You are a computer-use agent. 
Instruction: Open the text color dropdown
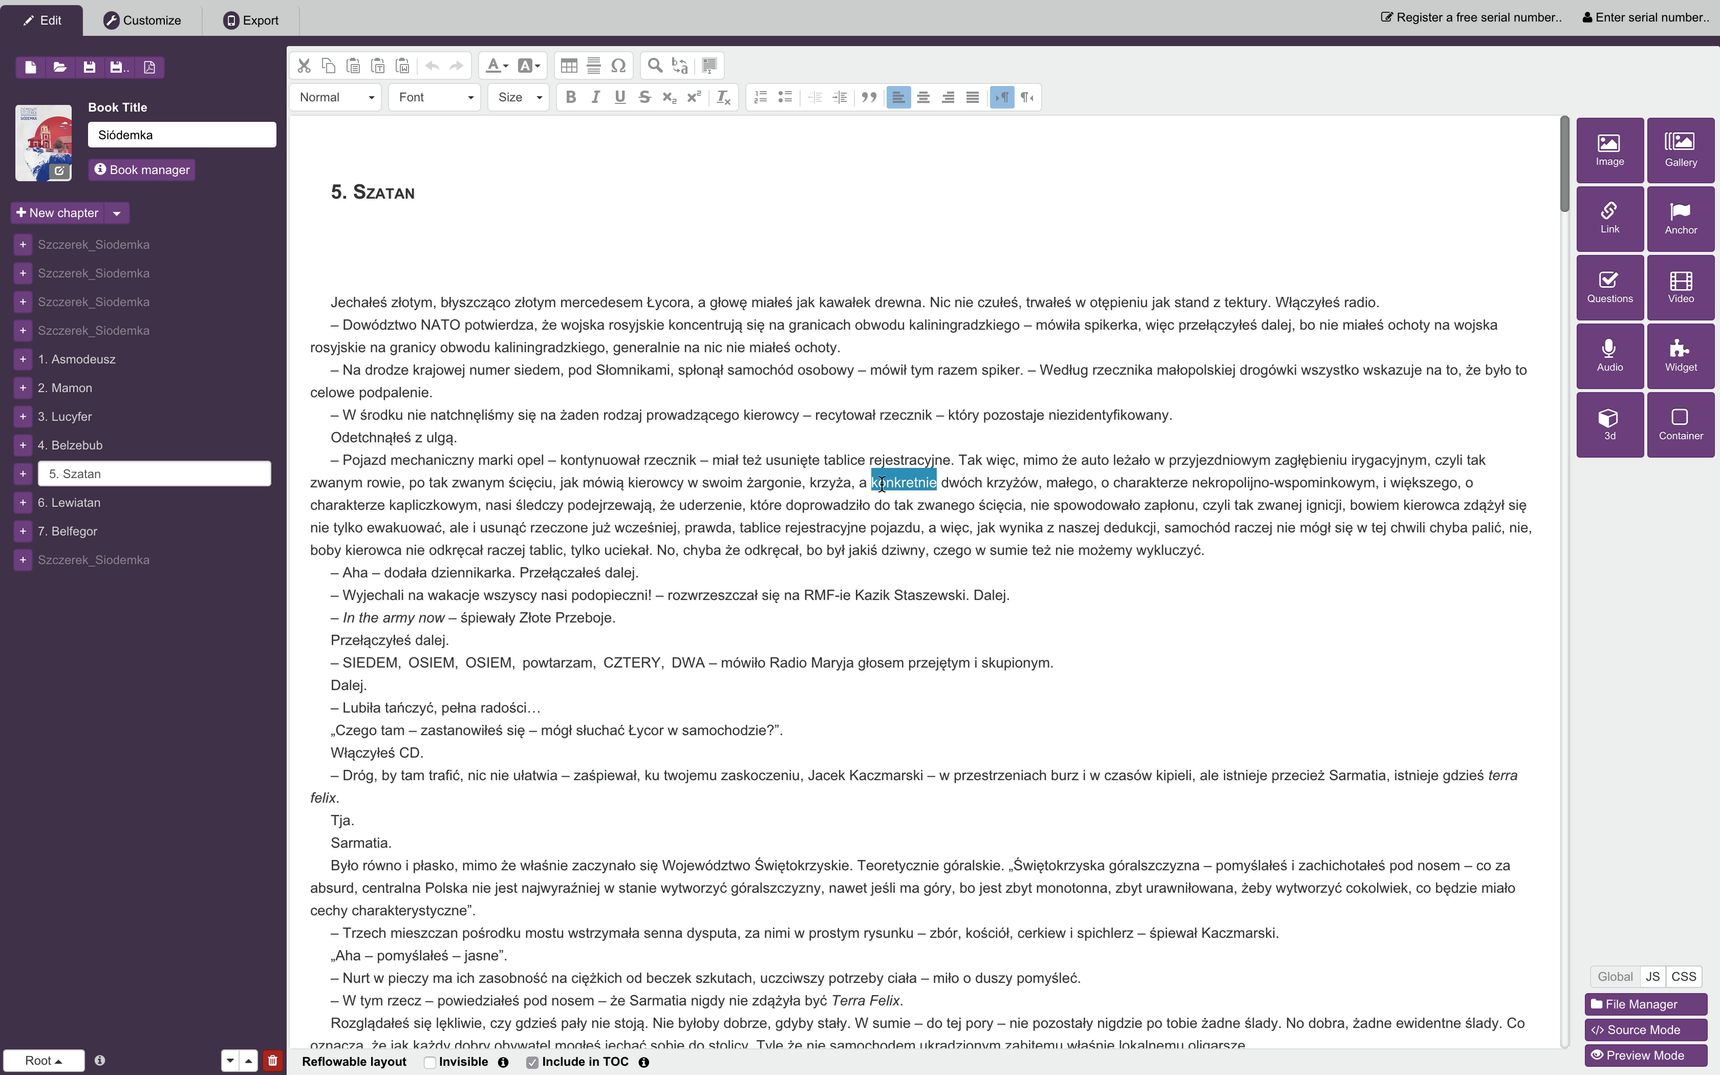[x=497, y=66]
